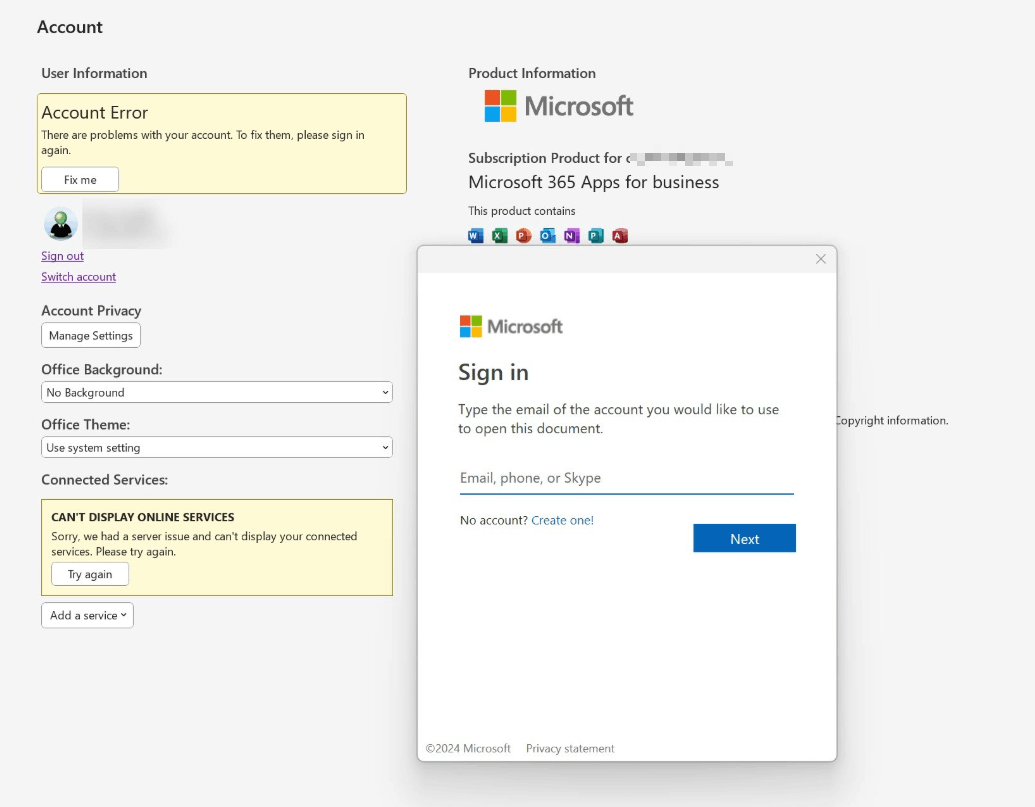Click the Create one! link

562,520
